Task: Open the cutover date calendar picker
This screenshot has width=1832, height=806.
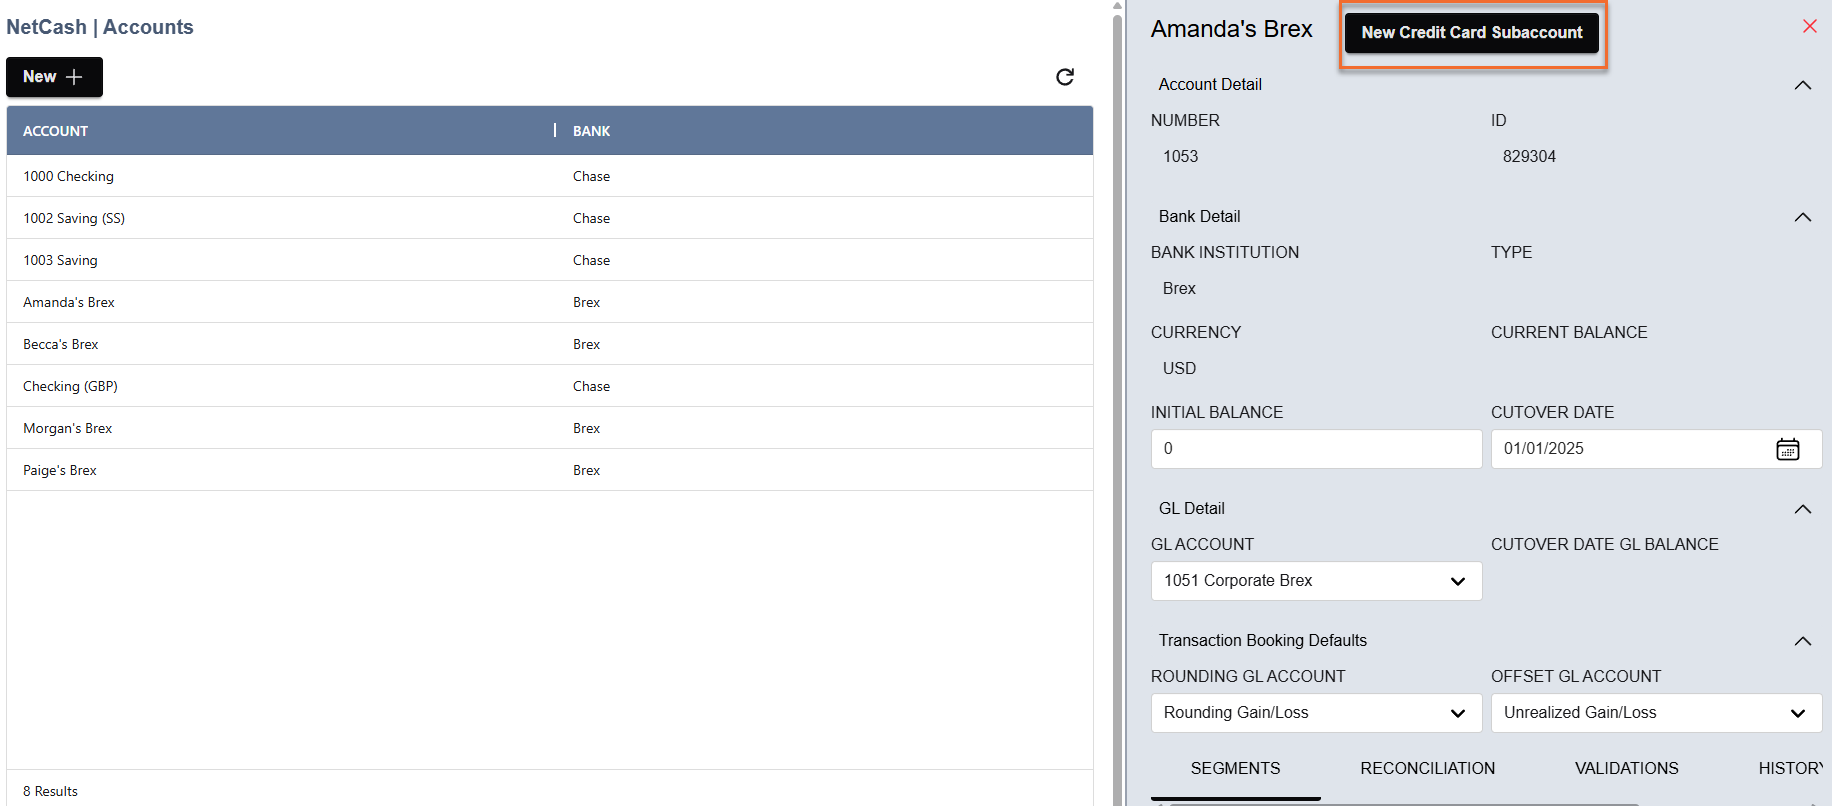Action: click(x=1787, y=449)
